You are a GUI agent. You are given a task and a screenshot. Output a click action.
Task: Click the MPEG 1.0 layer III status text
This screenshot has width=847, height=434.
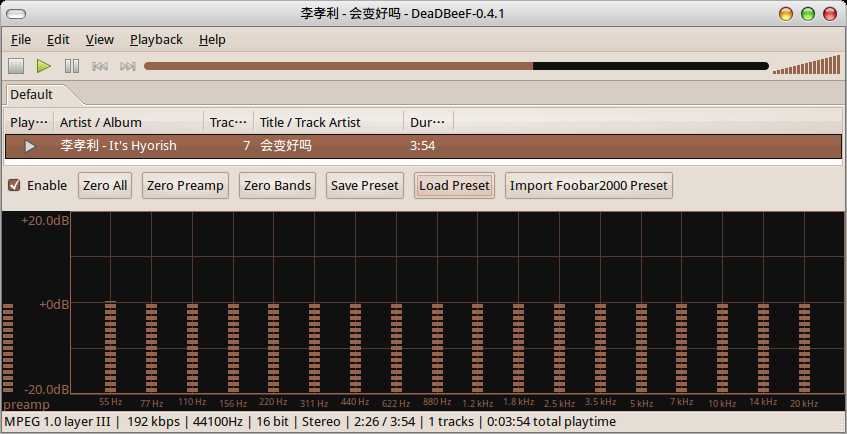(x=57, y=422)
